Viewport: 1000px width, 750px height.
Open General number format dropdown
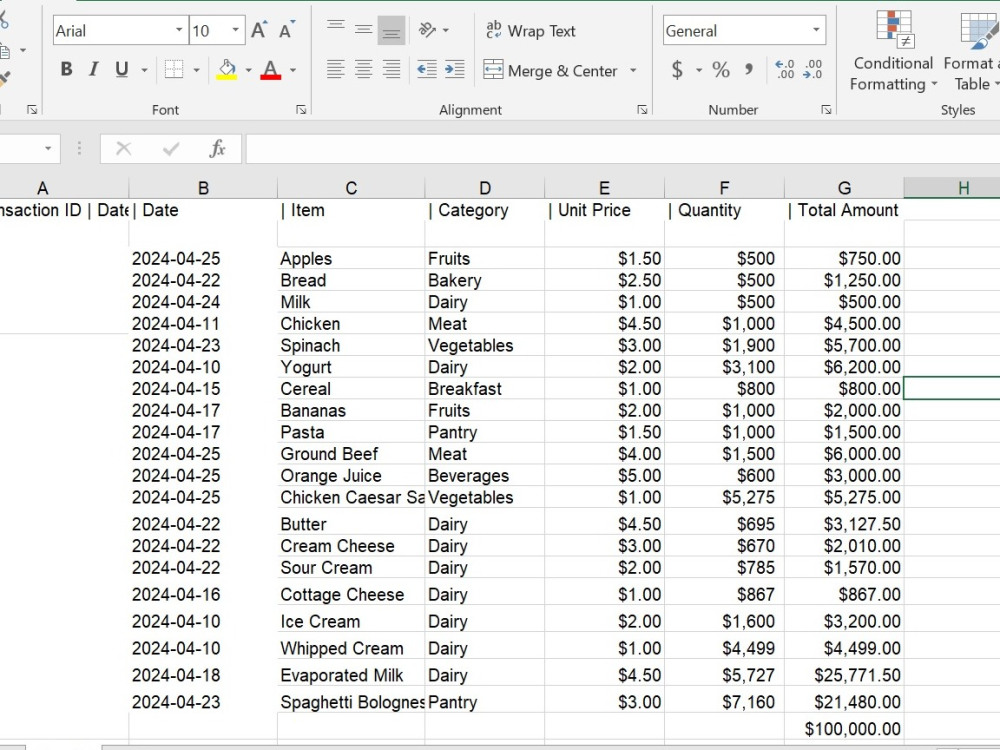(x=816, y=30)
